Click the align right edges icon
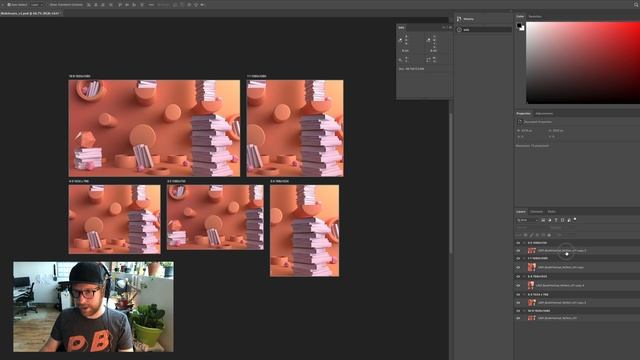The image size is (640, 360). pos(103,4)
